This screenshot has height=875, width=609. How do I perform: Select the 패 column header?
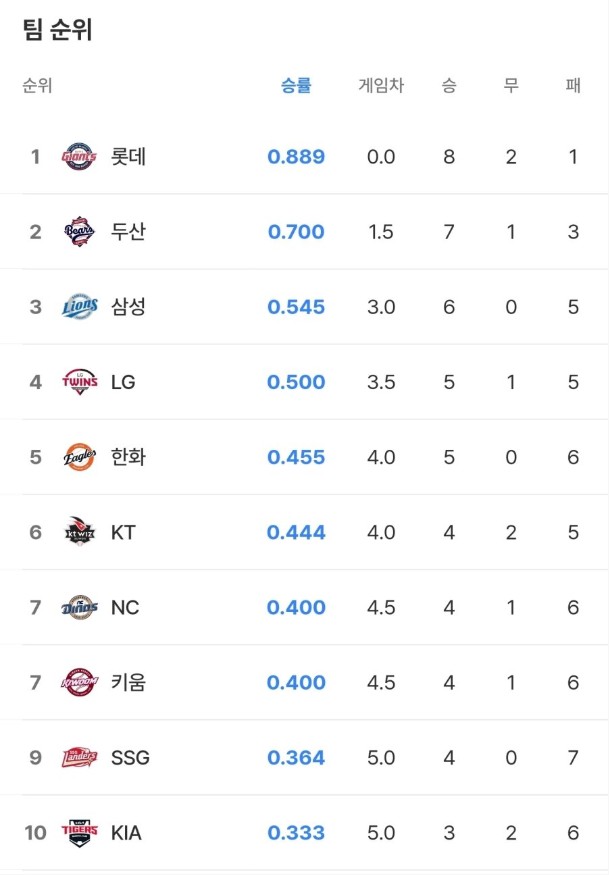573,86
